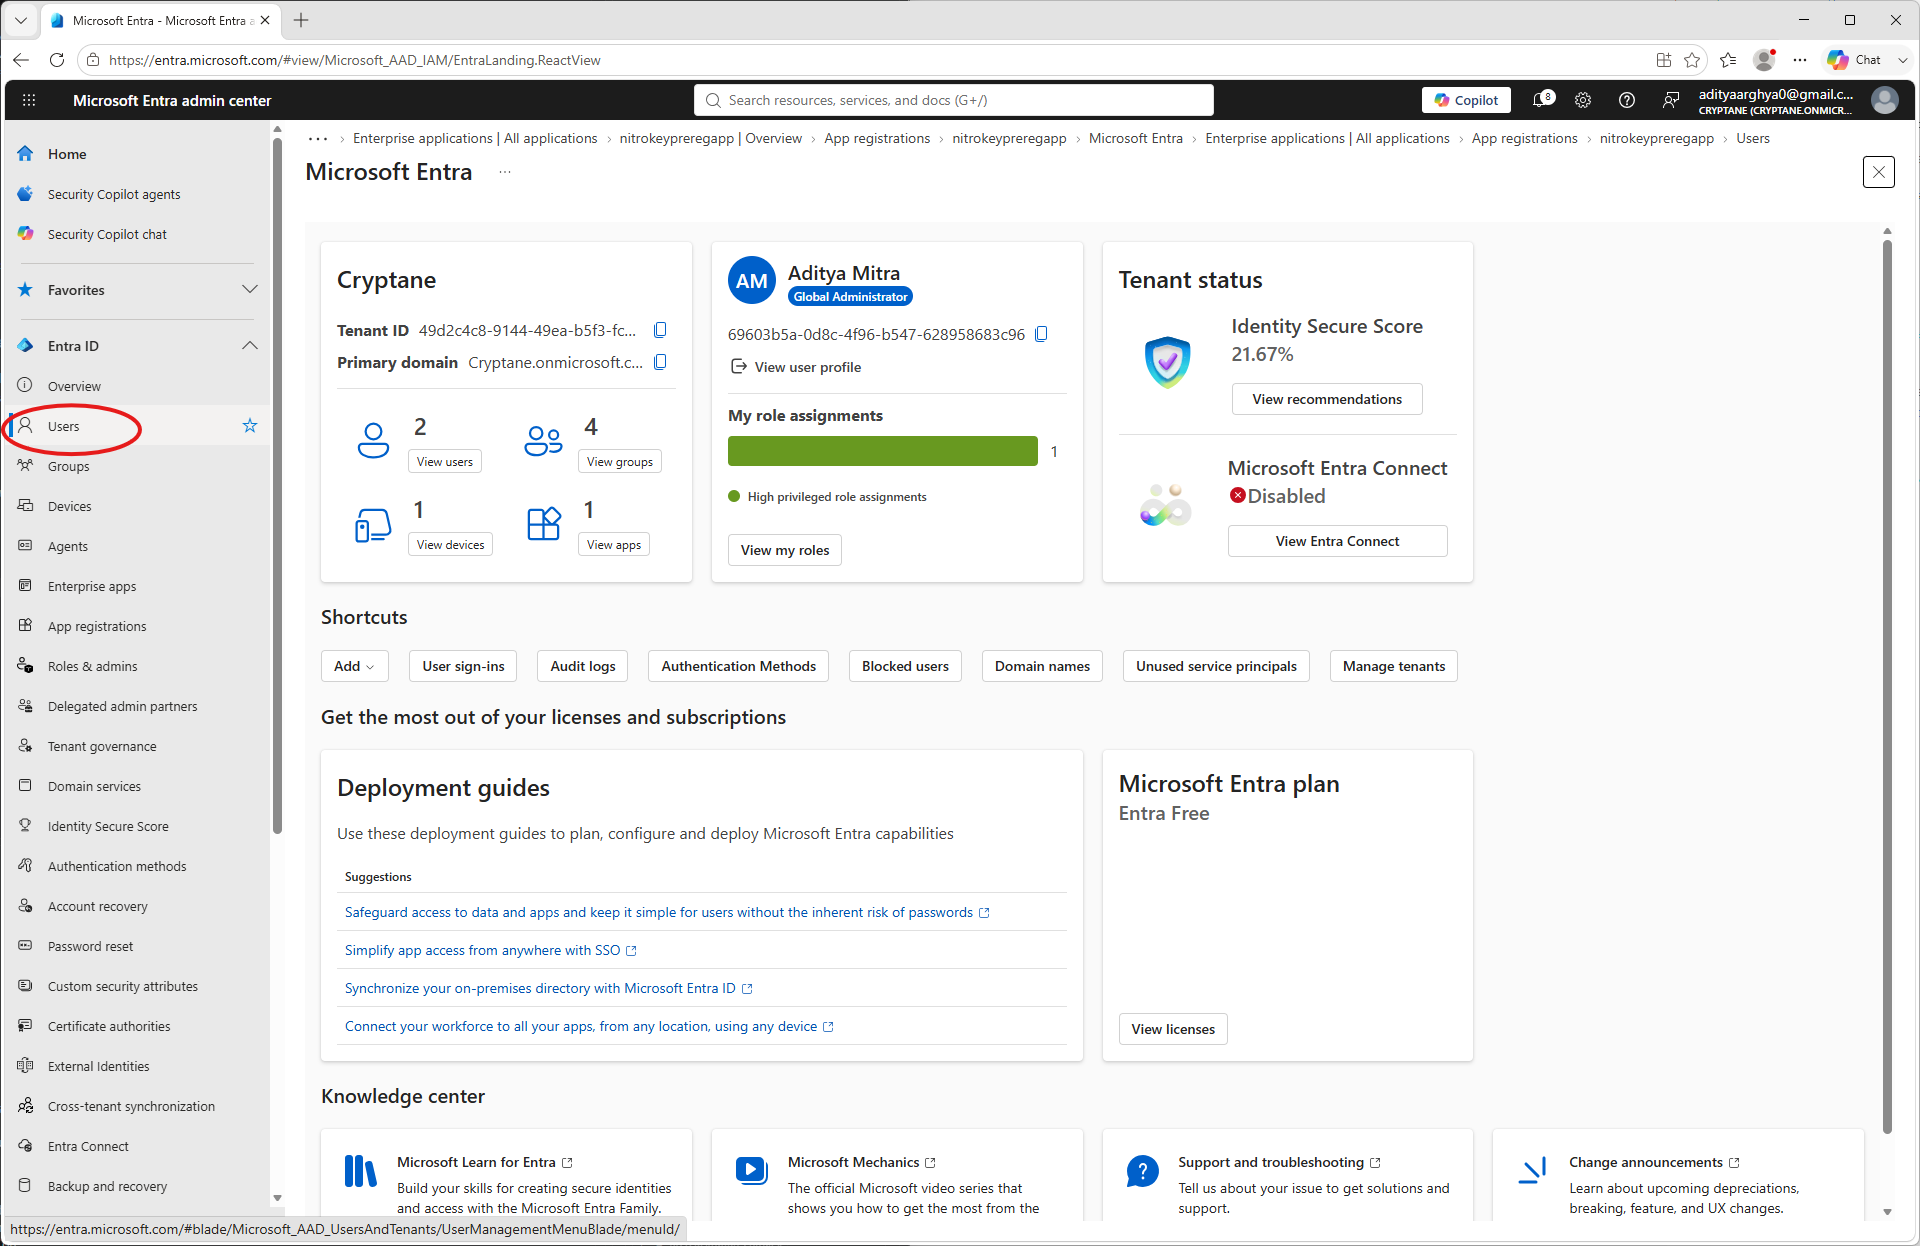Open Security Copilot chat
The height and width of the screenshot is (1246, 1920).
coord(107,234)
